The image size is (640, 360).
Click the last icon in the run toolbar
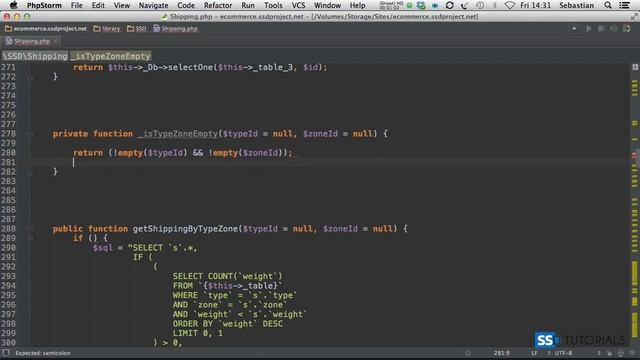pyautogui.click(x=627, y=29)
